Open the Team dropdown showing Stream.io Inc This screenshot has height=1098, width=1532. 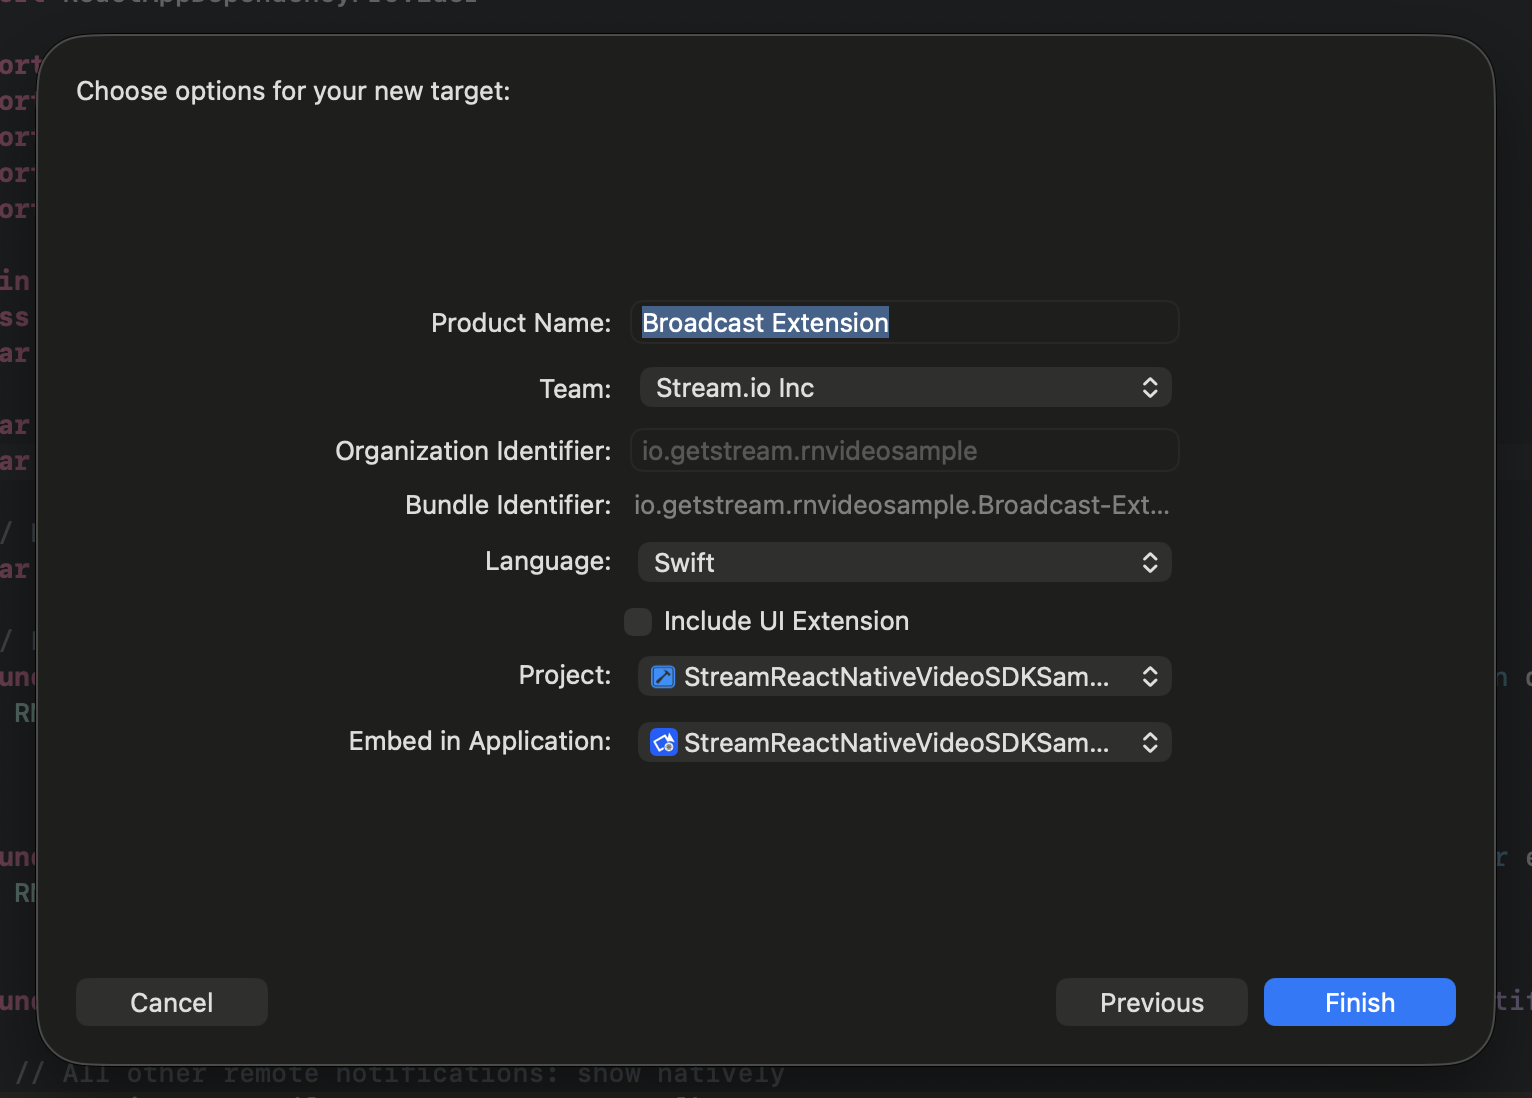point(905,388)
